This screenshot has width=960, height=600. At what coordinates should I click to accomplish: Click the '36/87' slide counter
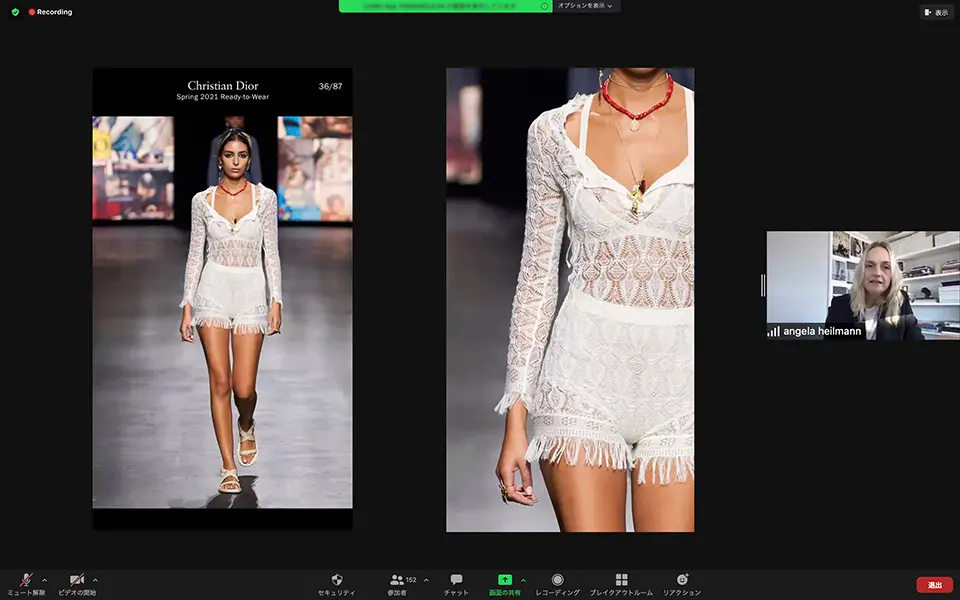330,86
